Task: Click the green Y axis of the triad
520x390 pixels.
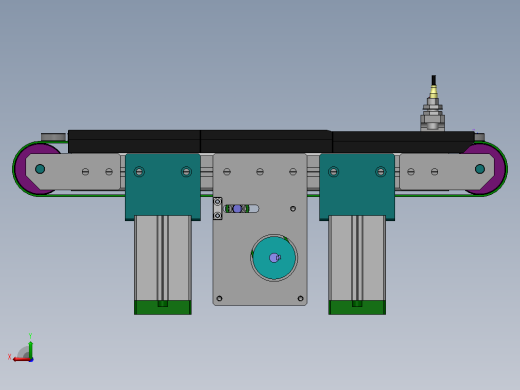Action: pos(31,350)
